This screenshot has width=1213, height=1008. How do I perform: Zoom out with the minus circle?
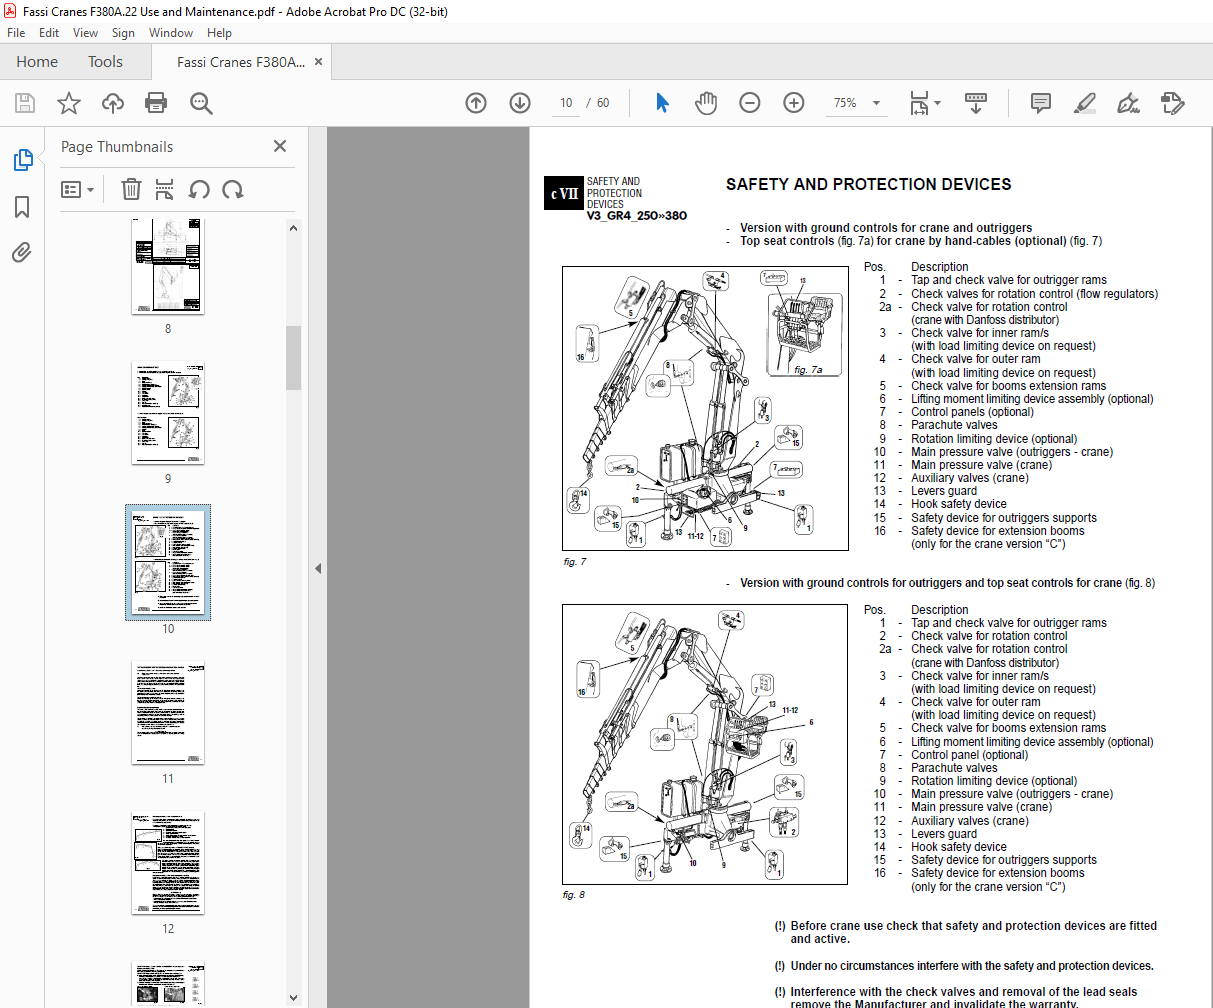tap(750, 103)
